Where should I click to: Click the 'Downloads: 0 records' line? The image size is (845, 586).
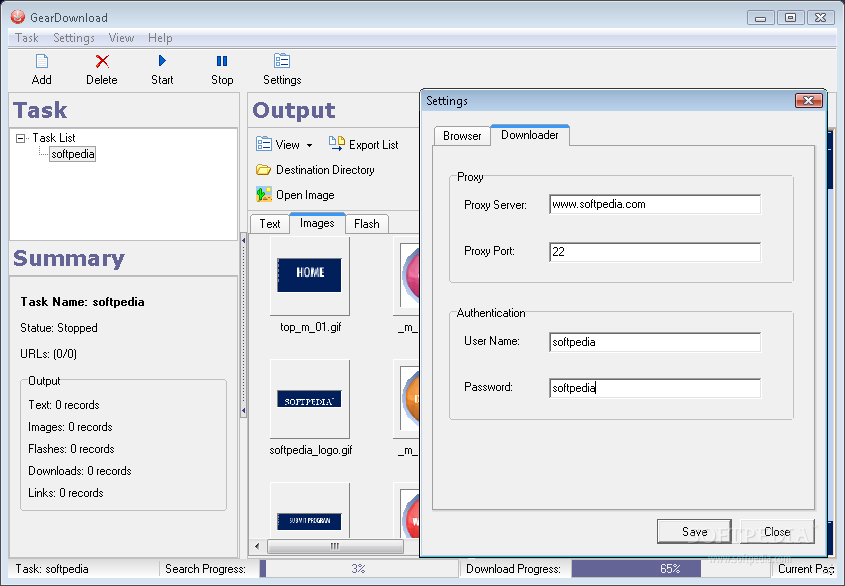(80, 471)
